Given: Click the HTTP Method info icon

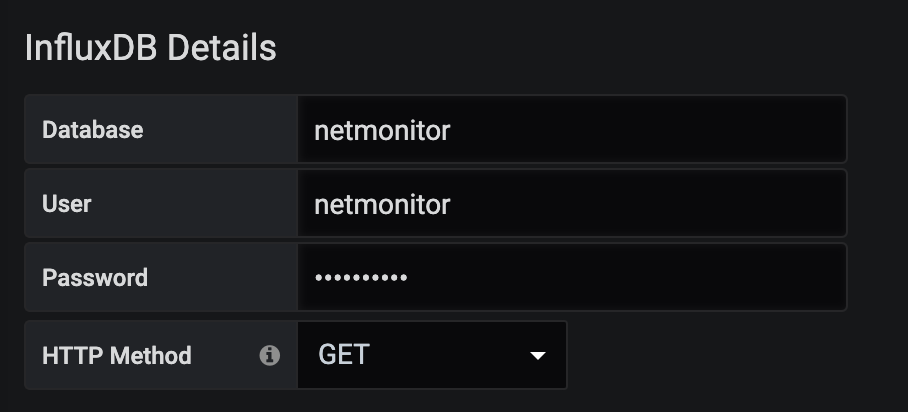Looking at the screenshot, I should 269,355.
